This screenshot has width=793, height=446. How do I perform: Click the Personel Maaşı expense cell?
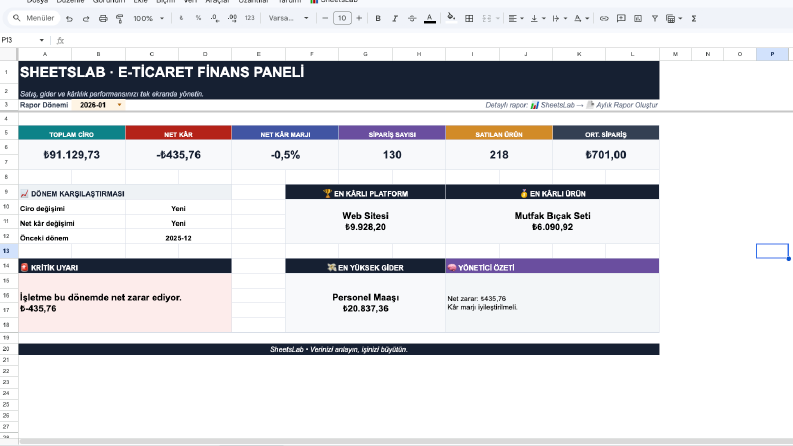tap(365, 303)
